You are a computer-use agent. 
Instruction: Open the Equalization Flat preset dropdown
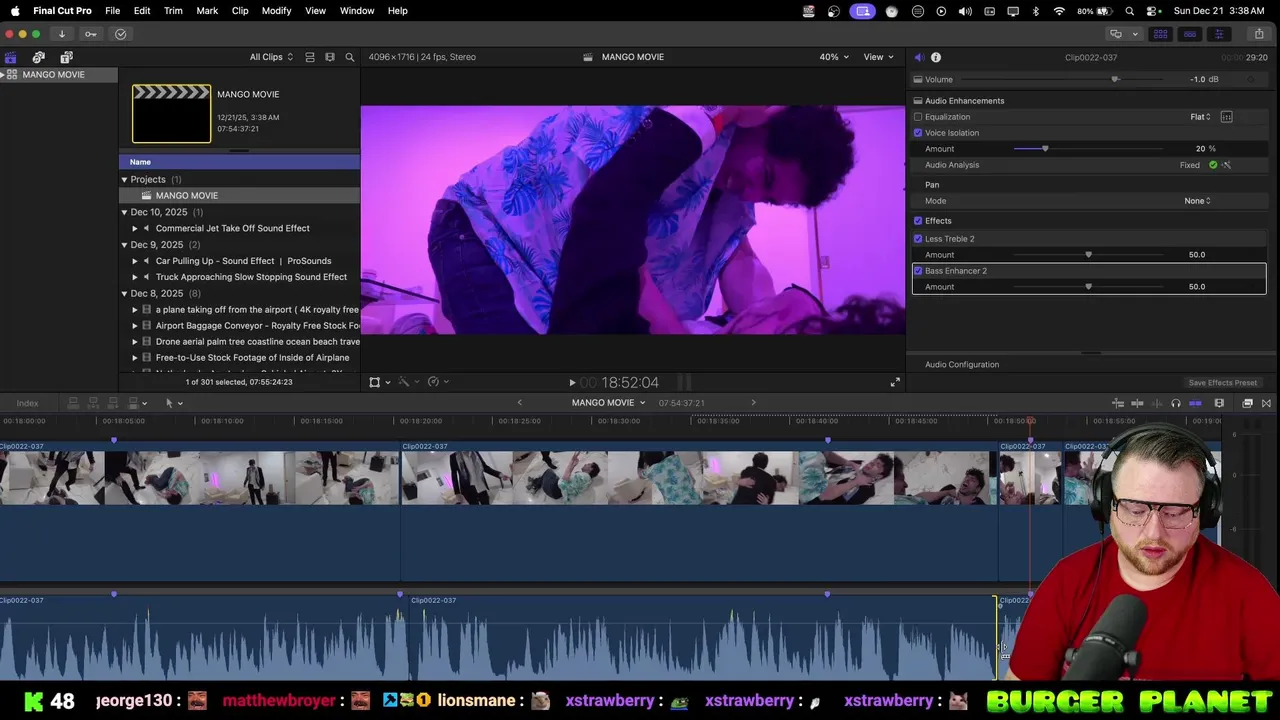click(x=1200, y=117)
